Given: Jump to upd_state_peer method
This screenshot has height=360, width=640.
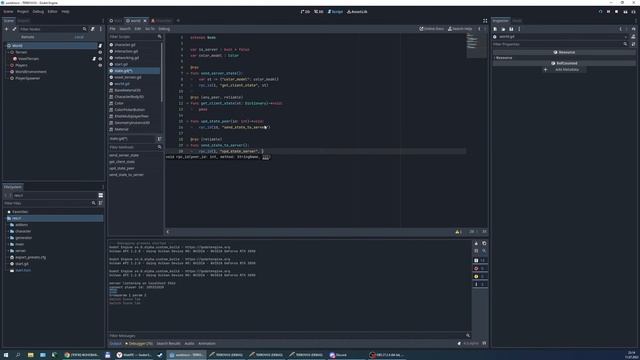Looking at the screenshot, I should pyautogui.click(x=122, y=168).
